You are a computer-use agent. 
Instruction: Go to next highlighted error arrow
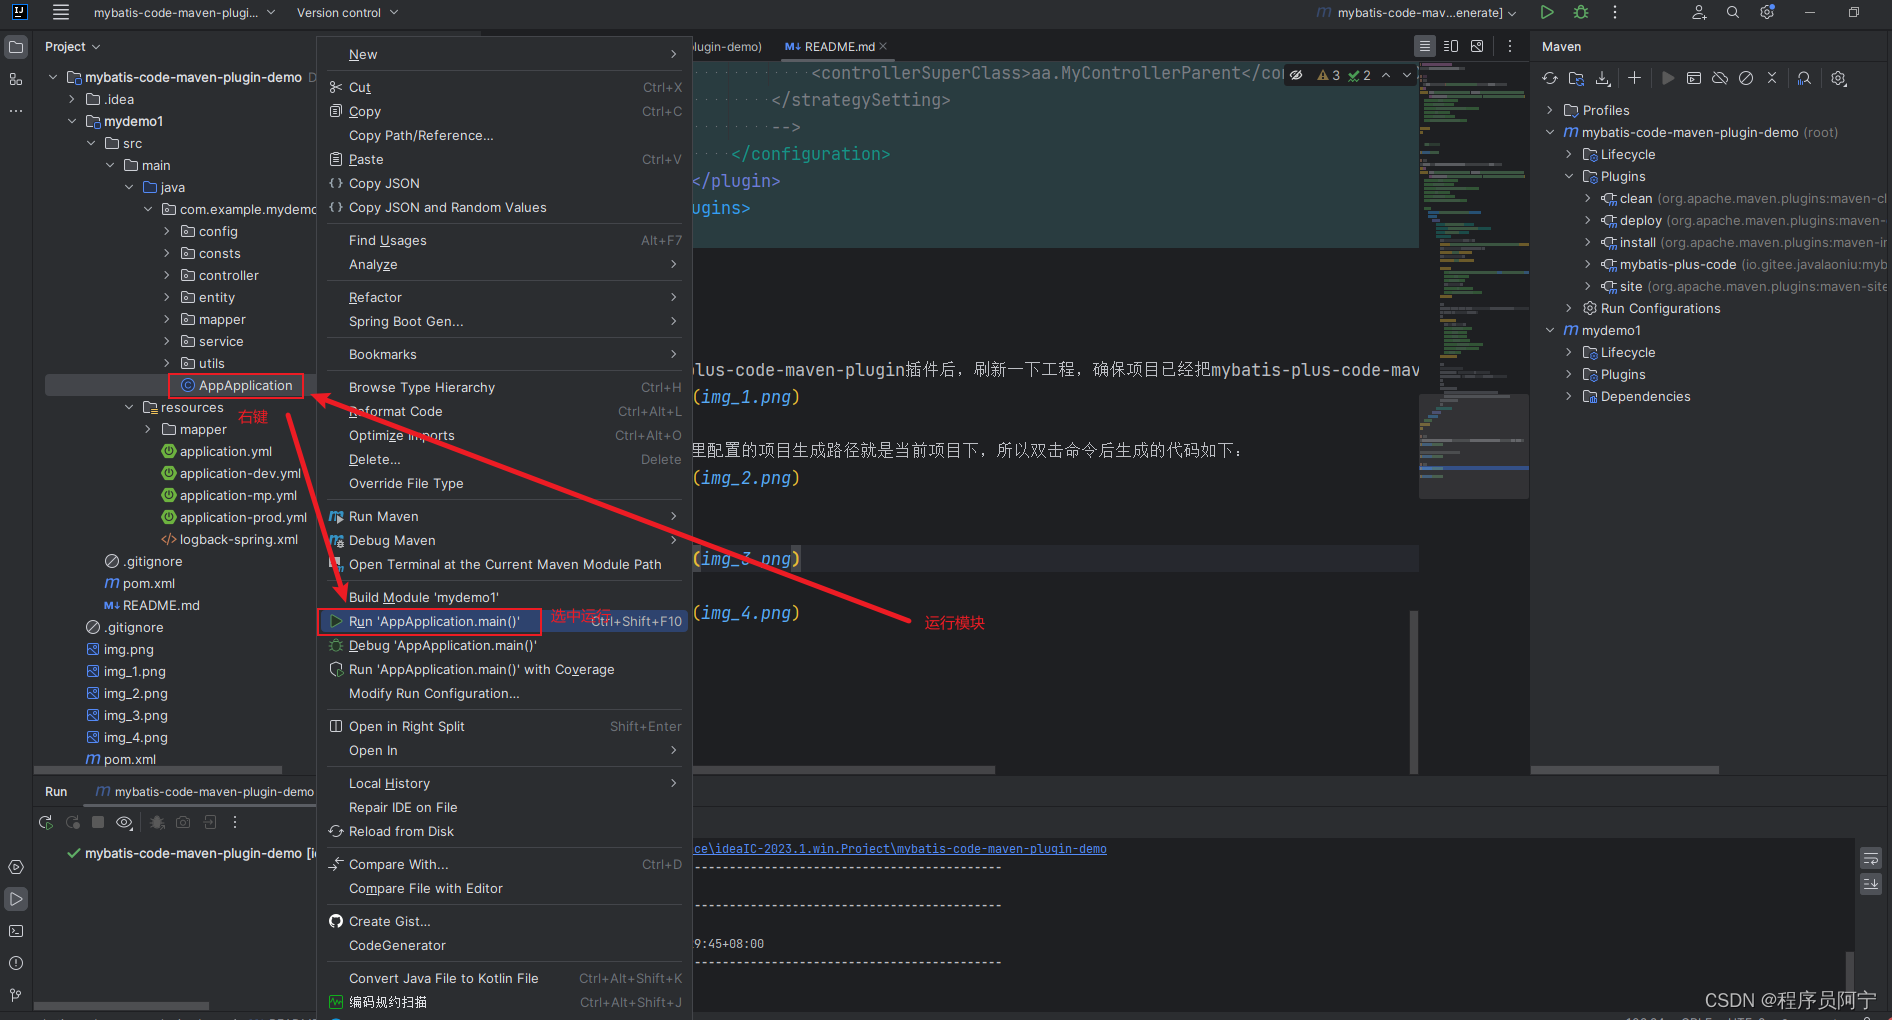1407,75
